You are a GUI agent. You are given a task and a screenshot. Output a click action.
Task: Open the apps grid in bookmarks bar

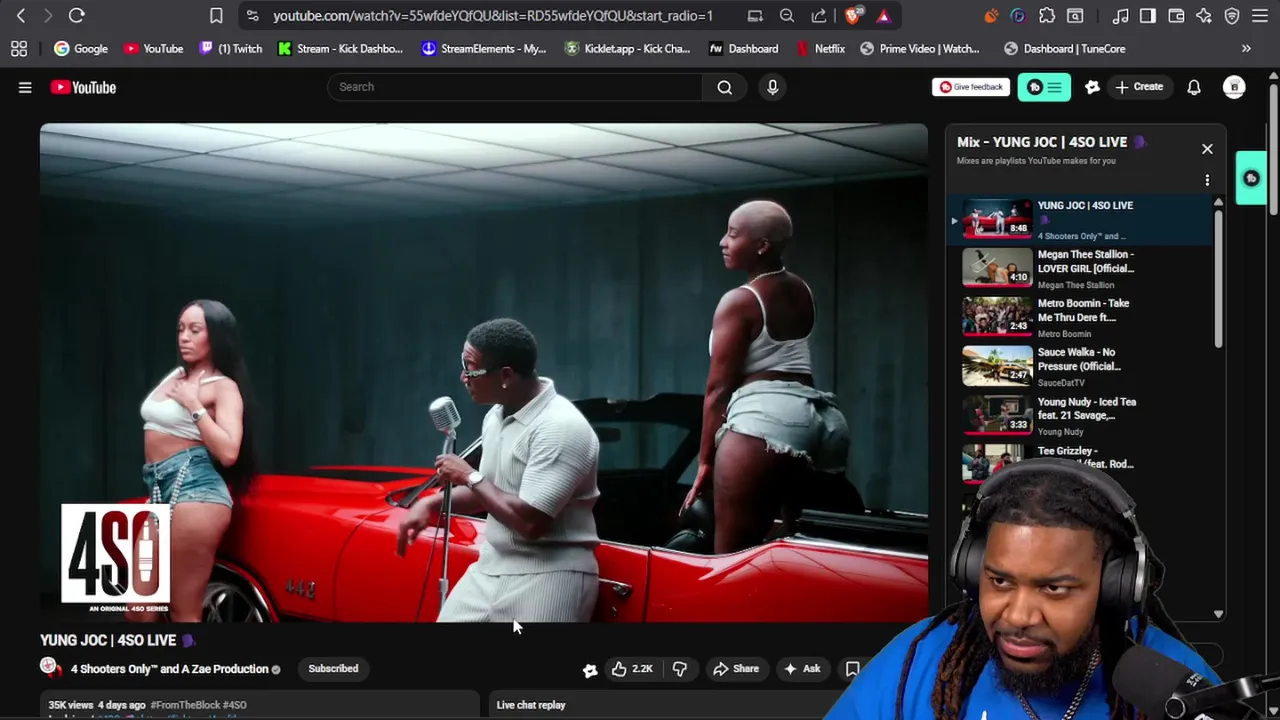[x=19, y=48]
